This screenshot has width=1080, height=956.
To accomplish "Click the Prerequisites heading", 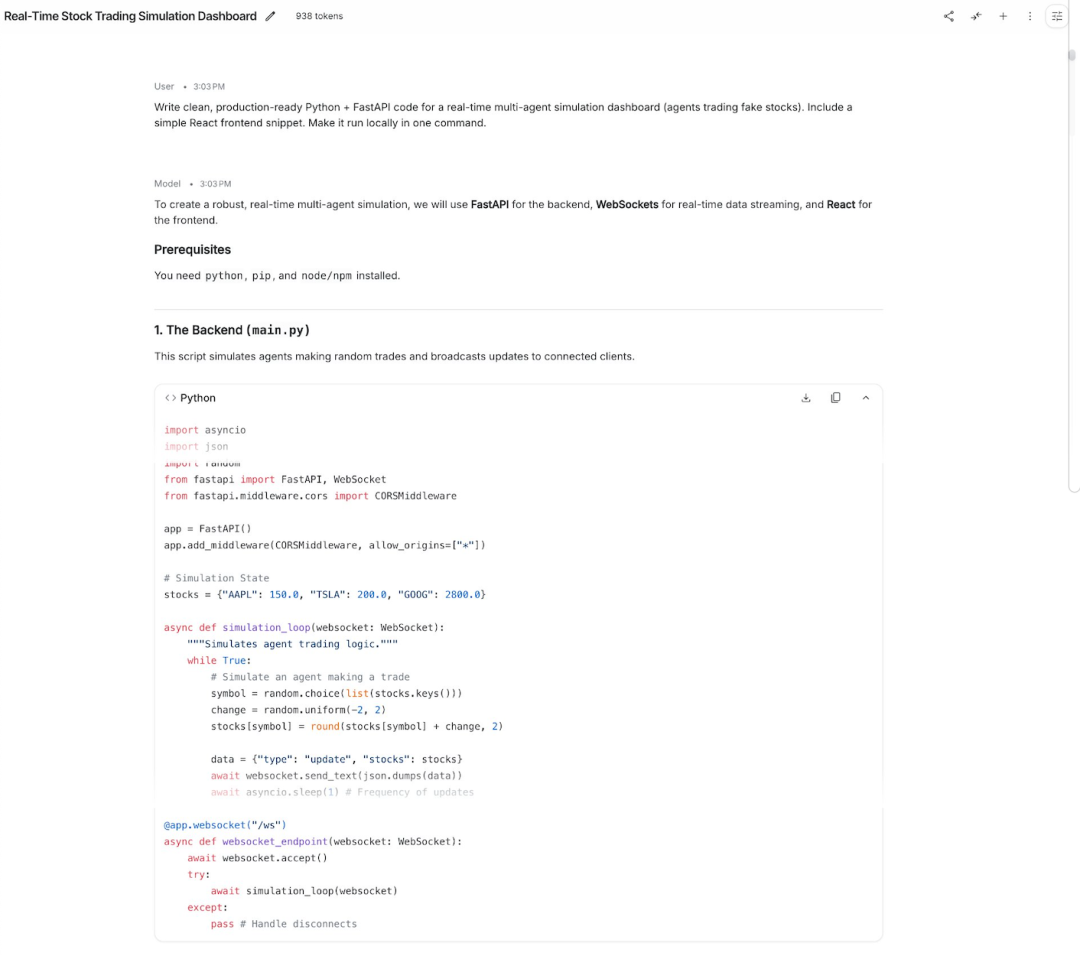I will pyautogui.click(x=192, y=250).
